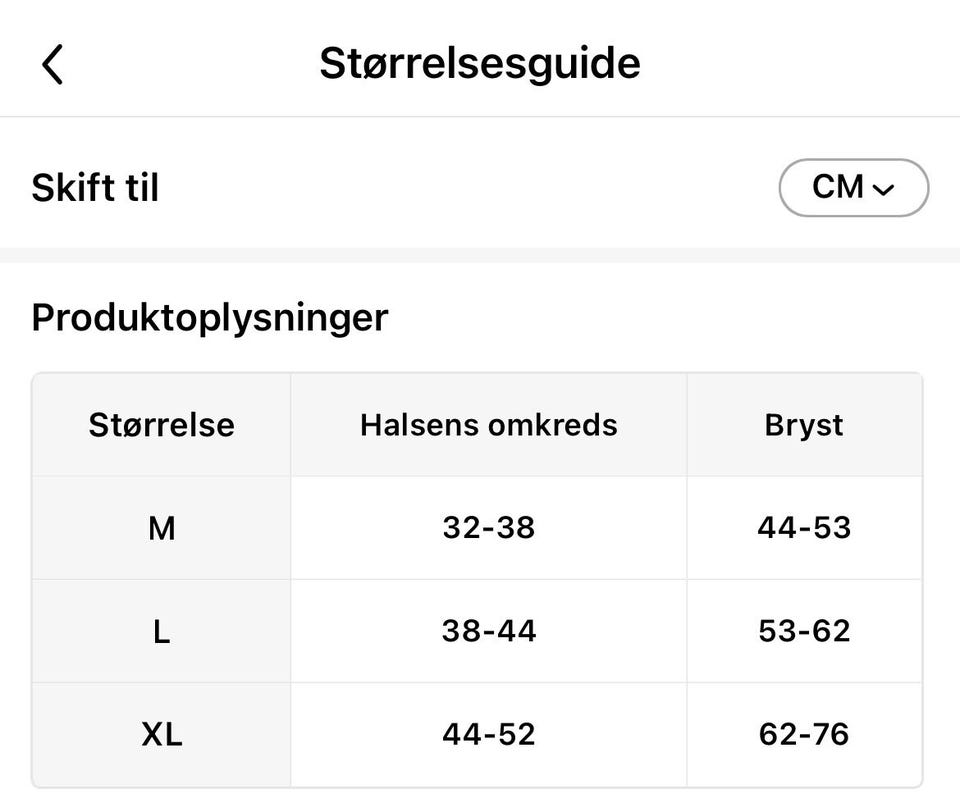Open the CM unit dropdown
Viewport: 960px width, 798px height.
853,188
